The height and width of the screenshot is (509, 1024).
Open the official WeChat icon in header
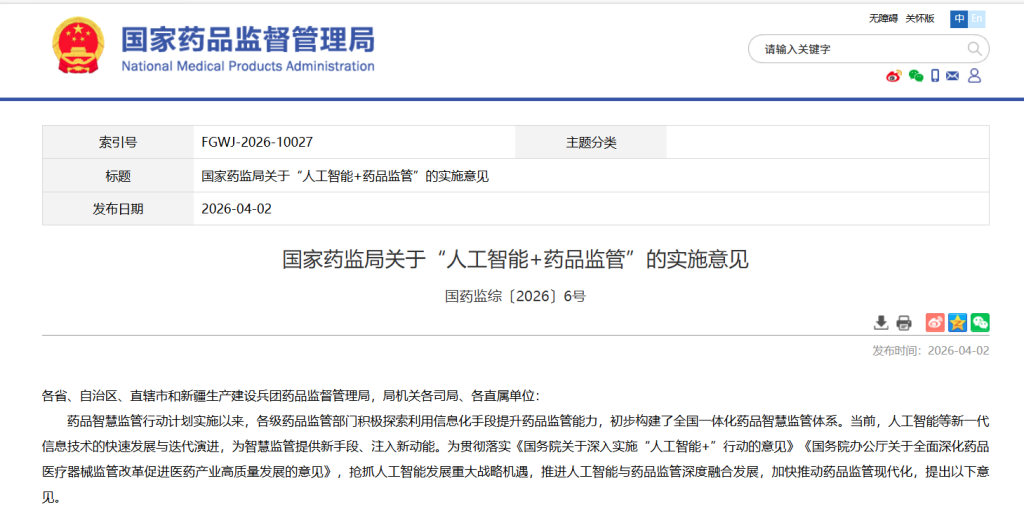coord(915,76)
